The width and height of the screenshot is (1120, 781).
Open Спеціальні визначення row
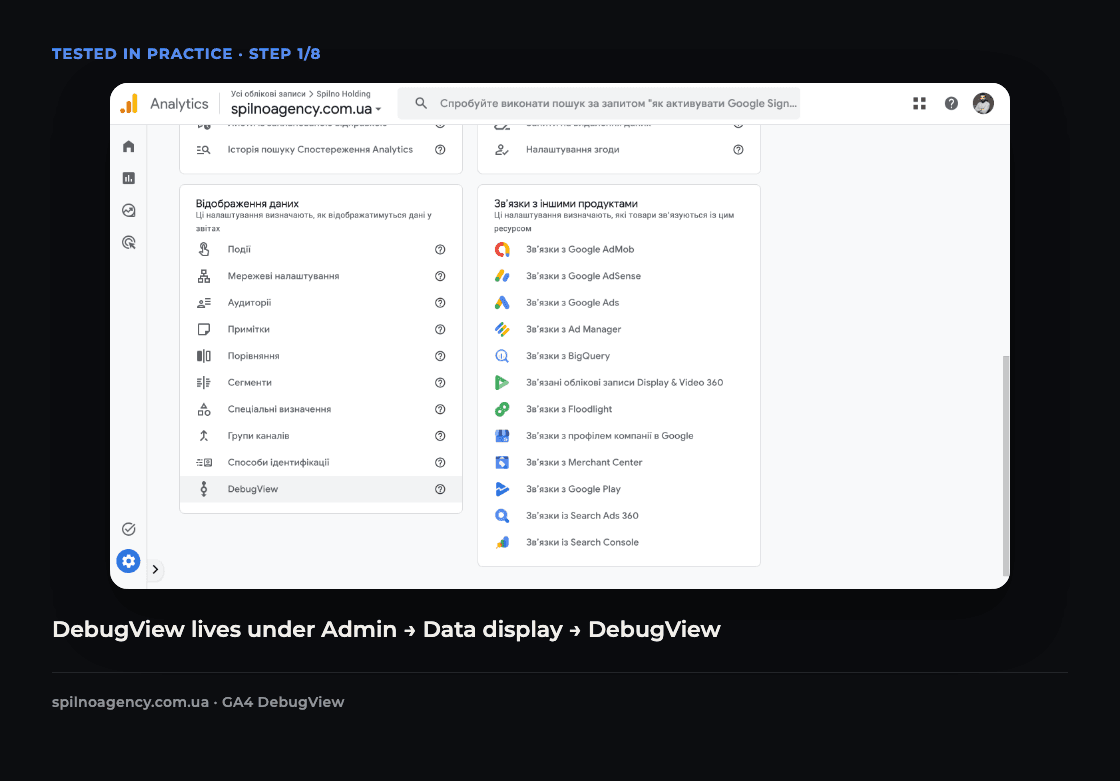click(321, 409)
